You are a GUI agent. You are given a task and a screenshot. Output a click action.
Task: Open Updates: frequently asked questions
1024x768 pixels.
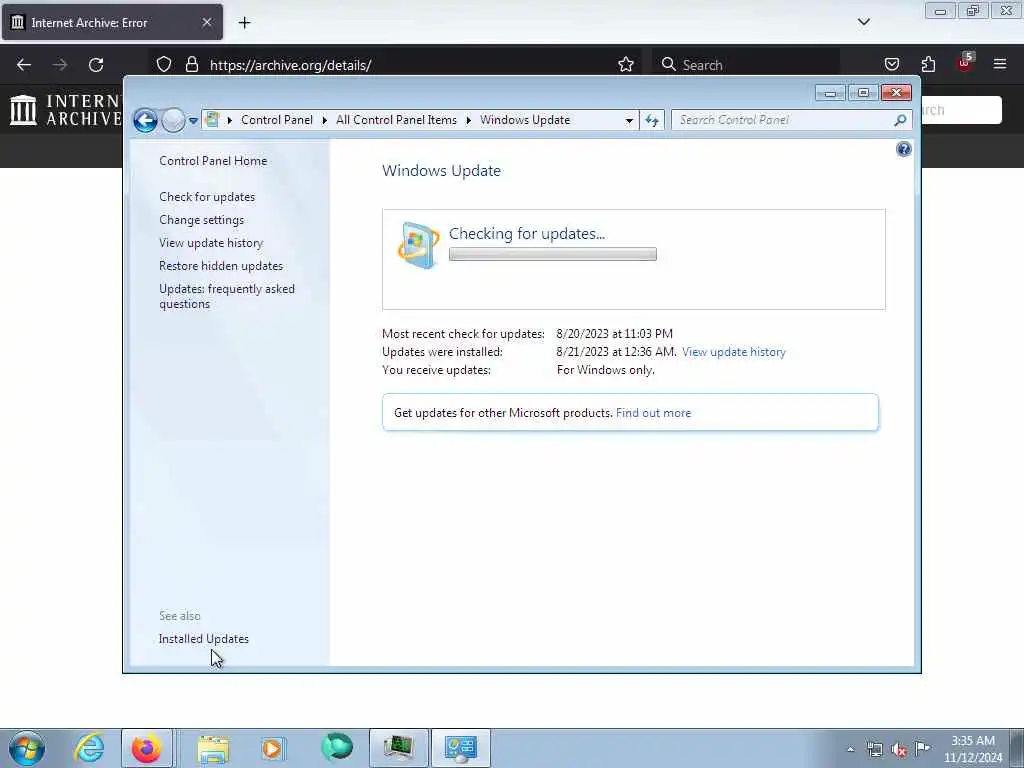pyautogui.click(x=227, y=296)
